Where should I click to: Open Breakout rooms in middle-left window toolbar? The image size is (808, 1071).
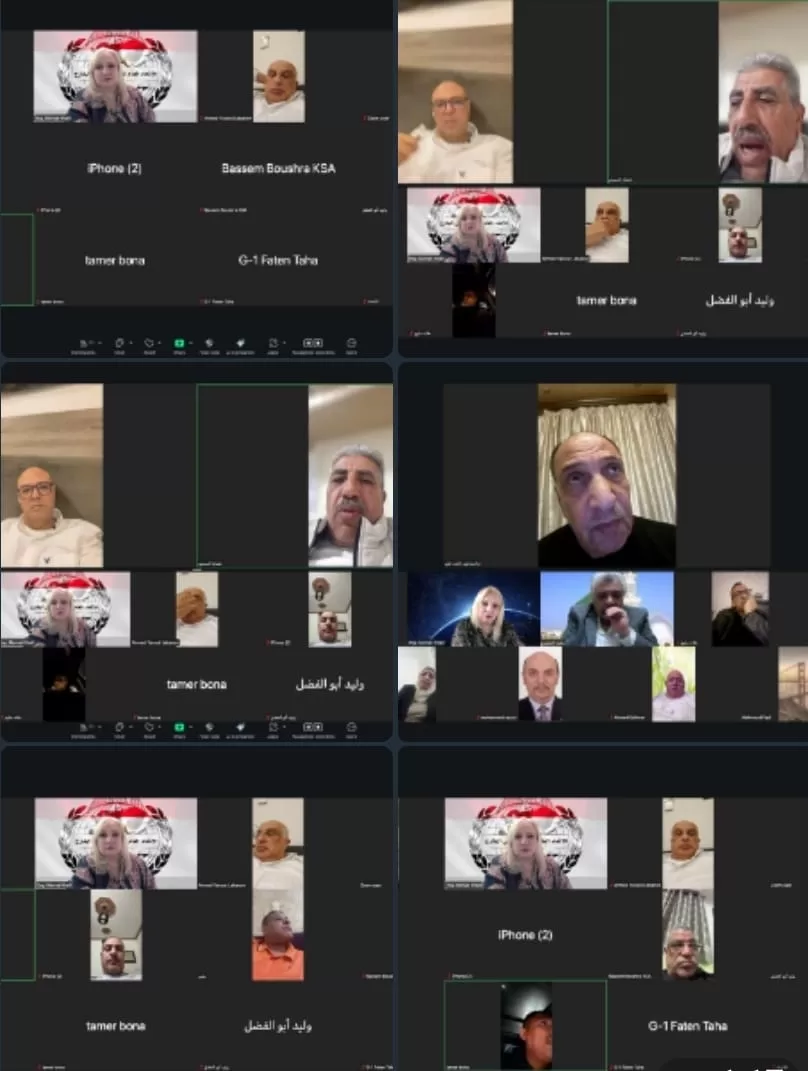tap(313, 727)
